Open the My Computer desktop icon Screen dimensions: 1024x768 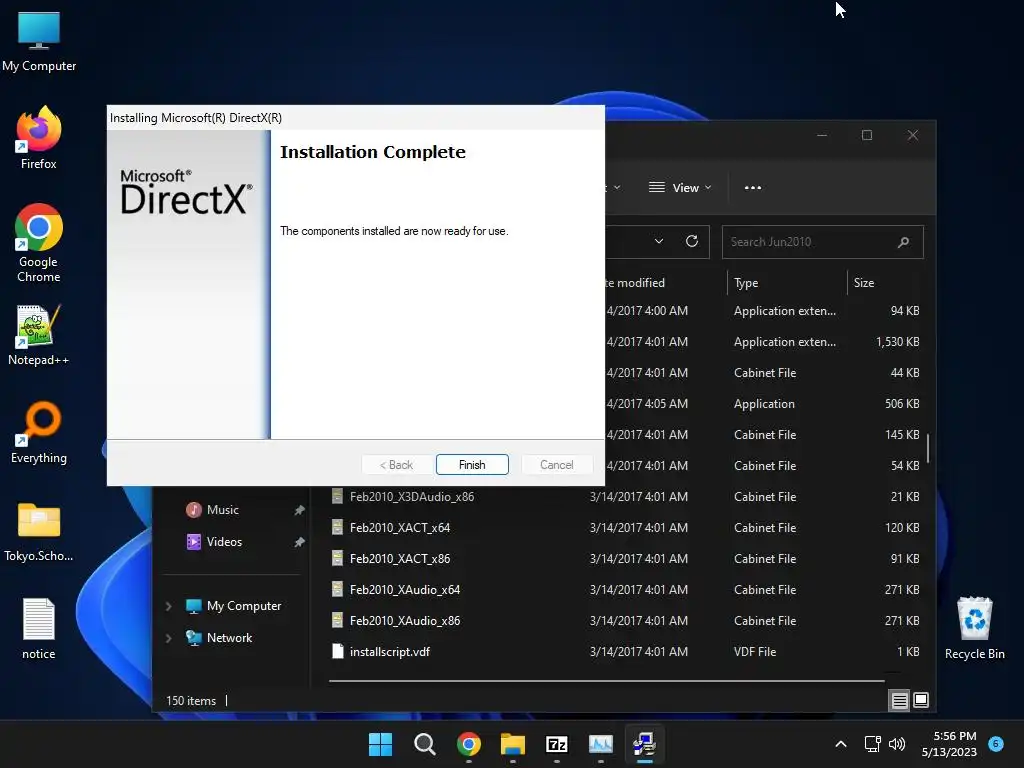coord(39,42)
